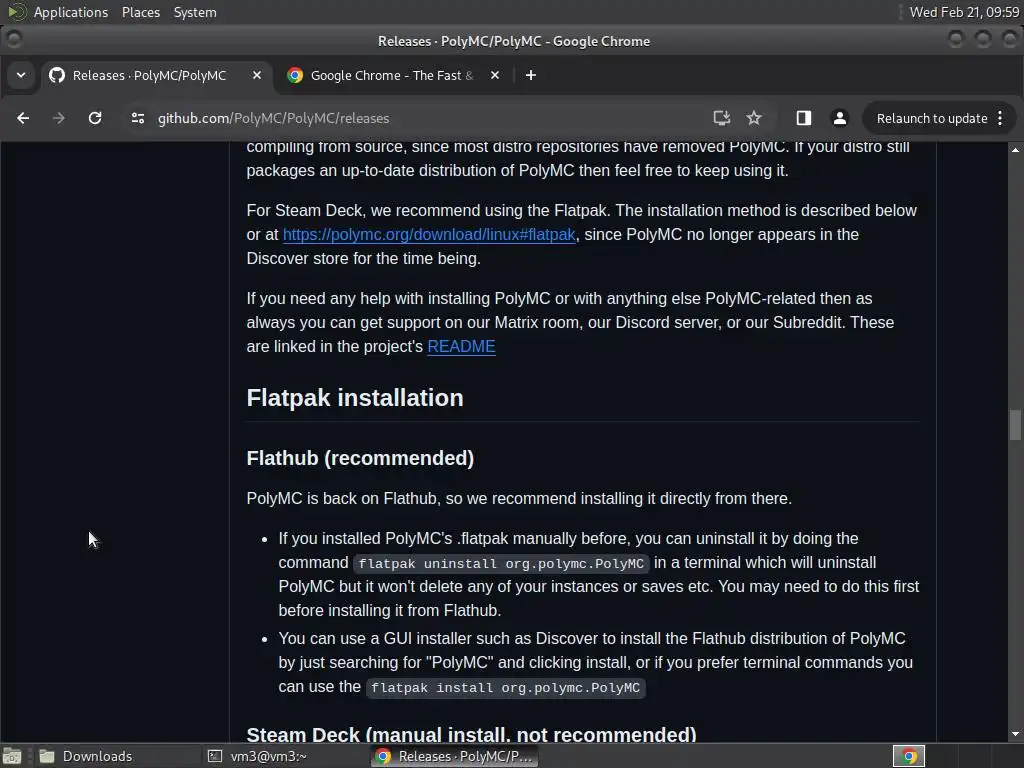
Task: Click the github.com address bar URL
Action: (274, 118)
